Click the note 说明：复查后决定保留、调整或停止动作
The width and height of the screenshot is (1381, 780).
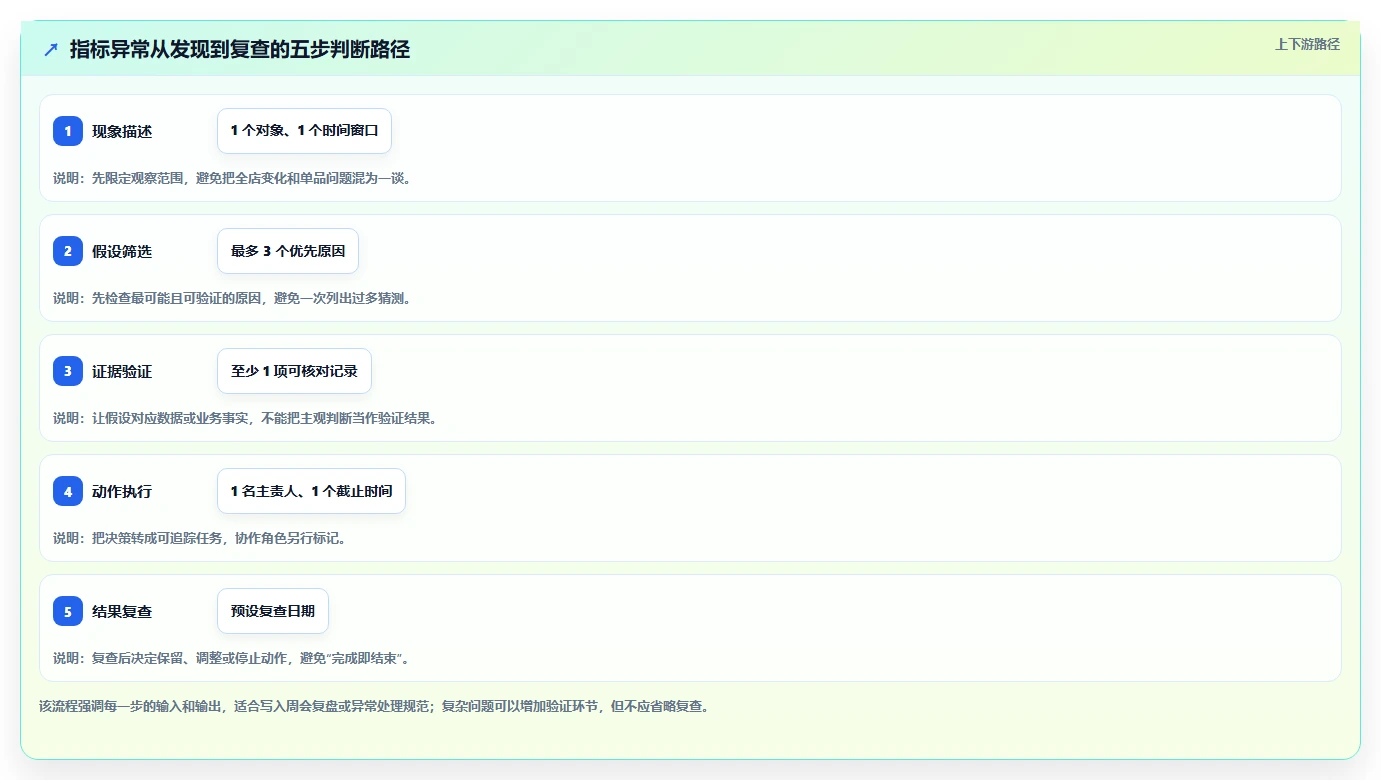pyautogui.click(x=232, y=658)
